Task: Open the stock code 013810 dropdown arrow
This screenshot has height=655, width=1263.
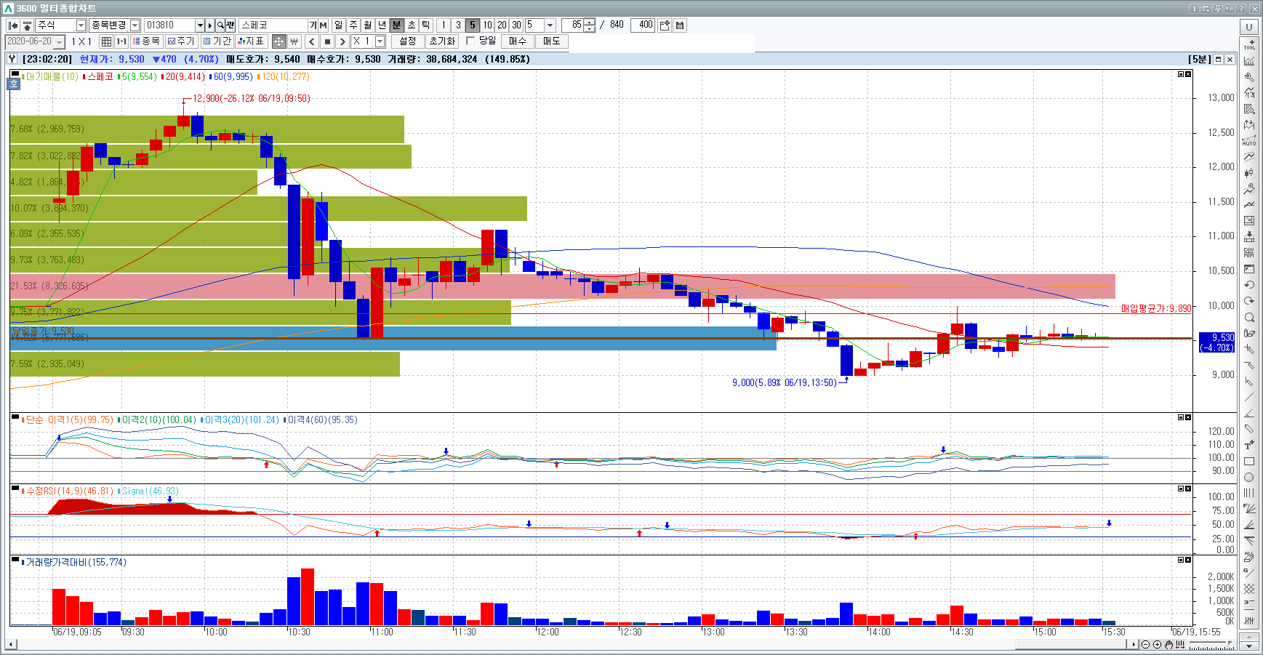Action: coord(200,25)
